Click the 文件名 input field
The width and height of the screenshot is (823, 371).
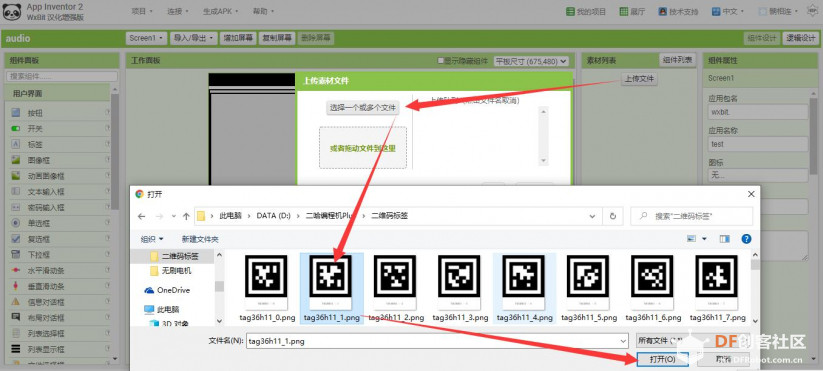tap(437, 341)
